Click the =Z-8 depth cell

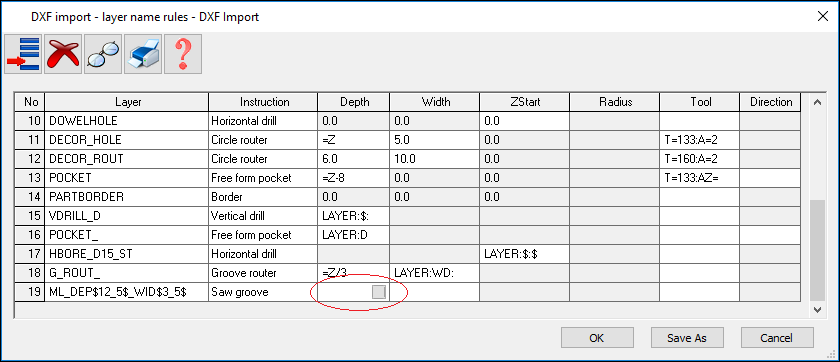pos(354,178)
